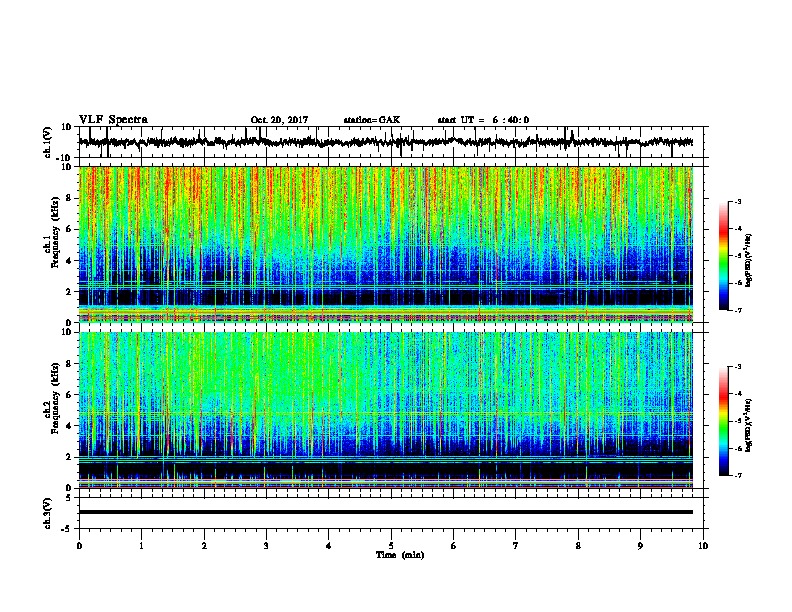
Task: Click the '8' kHz tick on ch.1 spectrogram
Action: pyautogui.click(x=69, y=198)
